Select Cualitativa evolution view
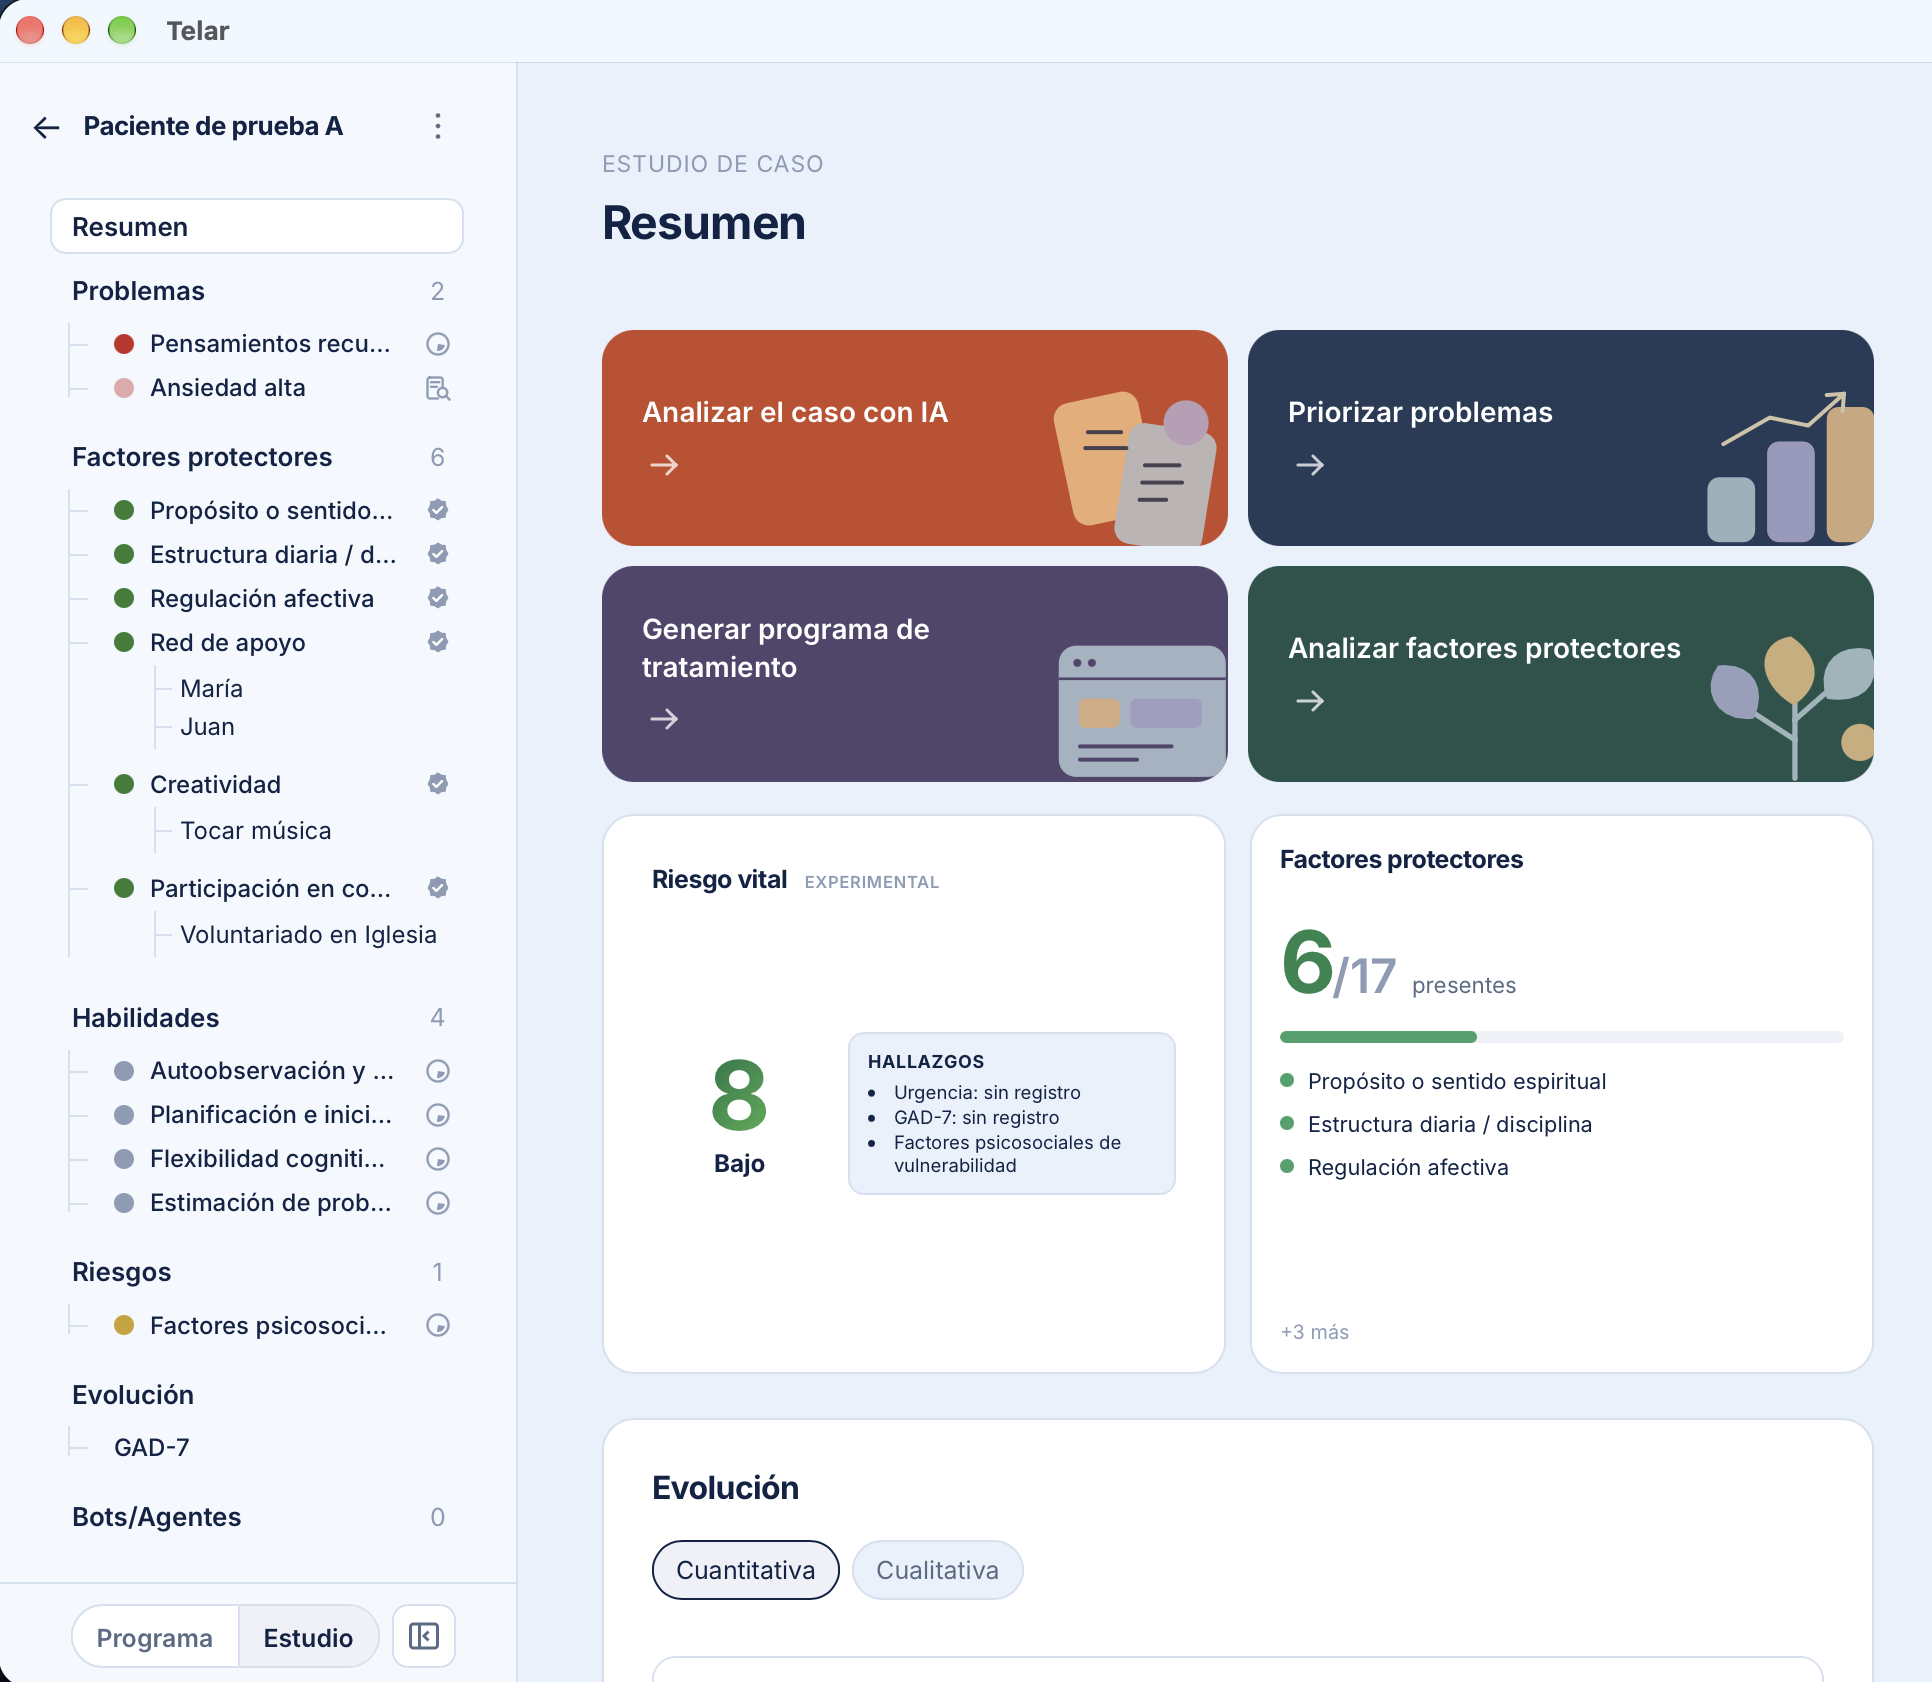The image size is (1932, 1682). click(x=937, y=1570)
